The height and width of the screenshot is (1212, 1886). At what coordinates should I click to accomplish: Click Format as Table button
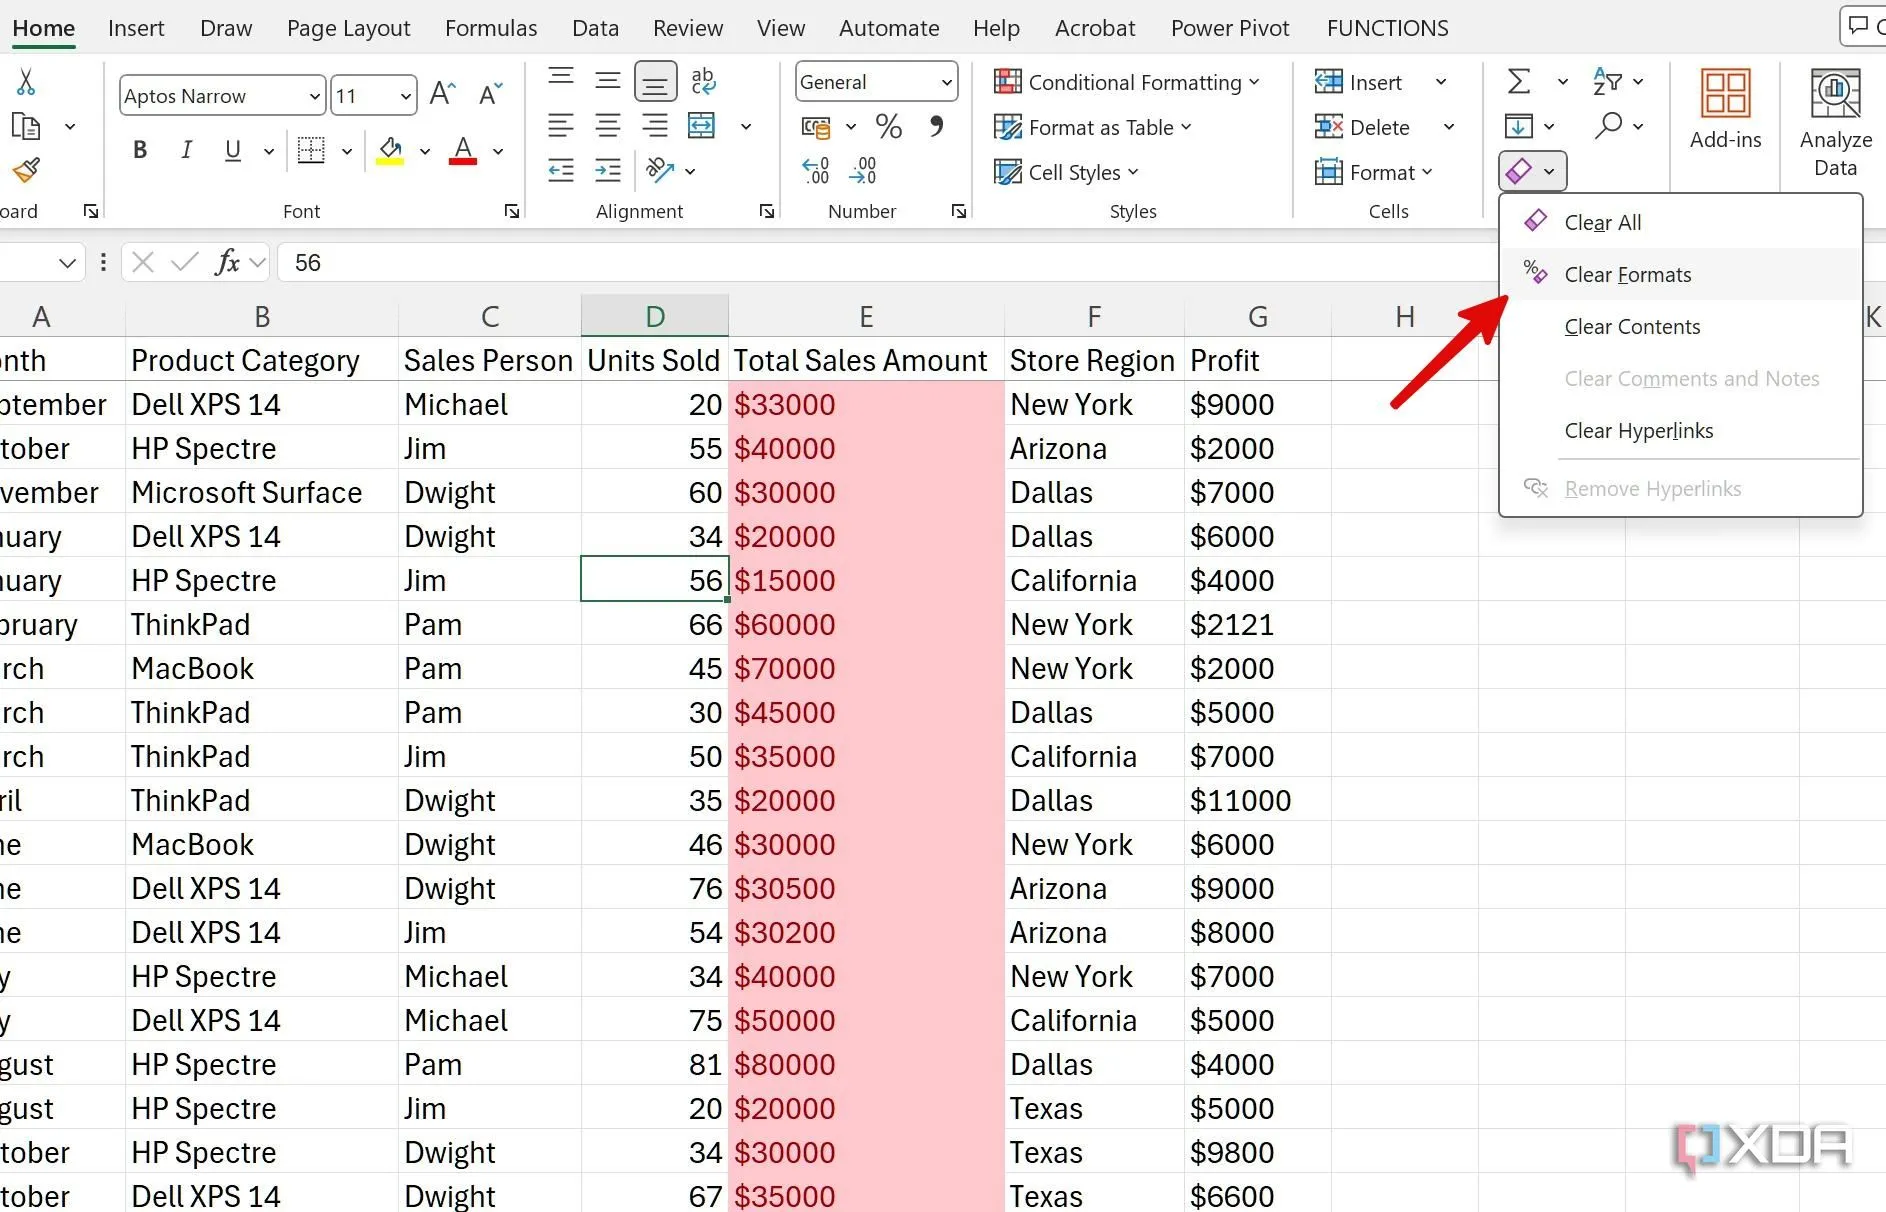pyautogui.click(x=1093, y=127)
